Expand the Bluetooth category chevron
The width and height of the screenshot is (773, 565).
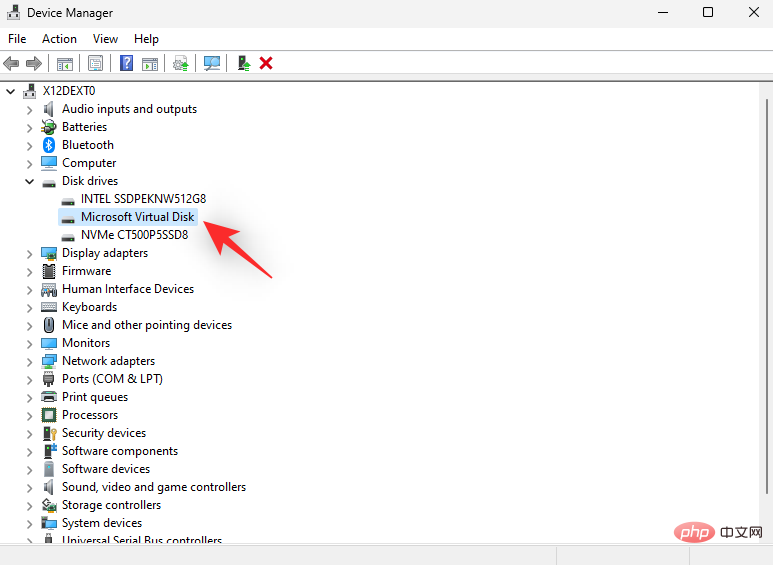(x=30, y=145)
